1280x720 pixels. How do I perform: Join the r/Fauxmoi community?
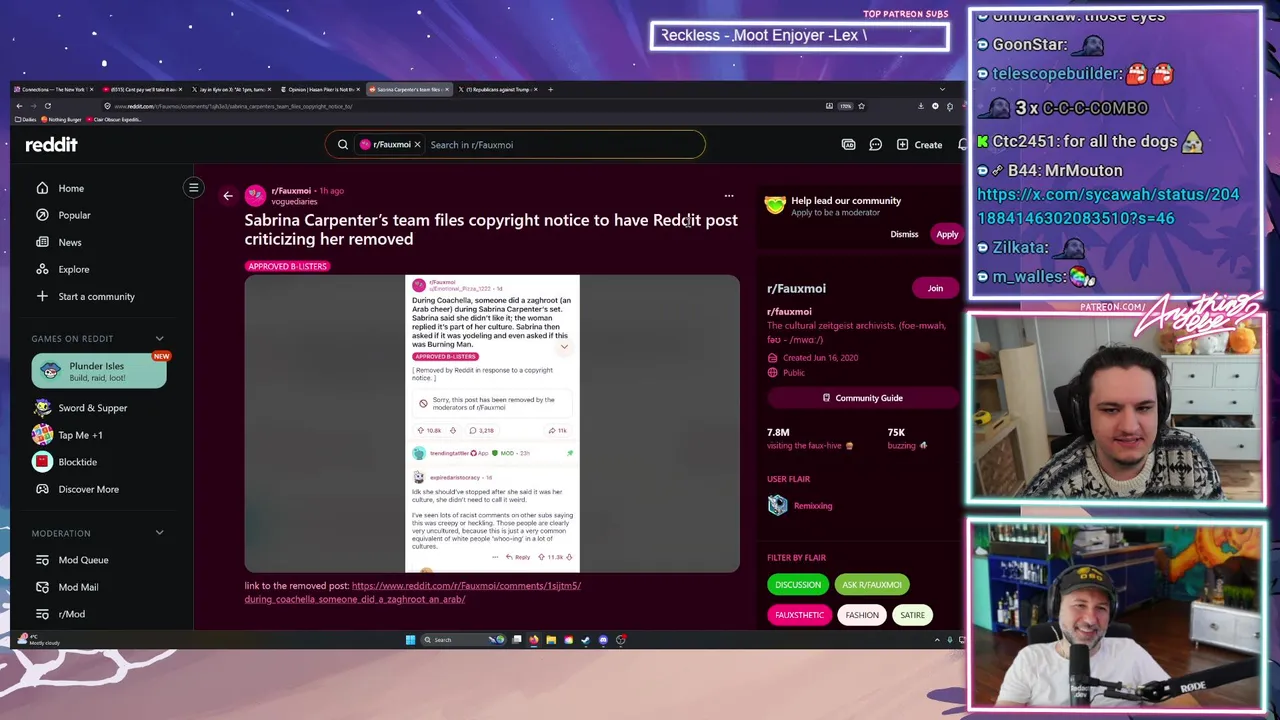pyautogui.click(x=935, y=288)
